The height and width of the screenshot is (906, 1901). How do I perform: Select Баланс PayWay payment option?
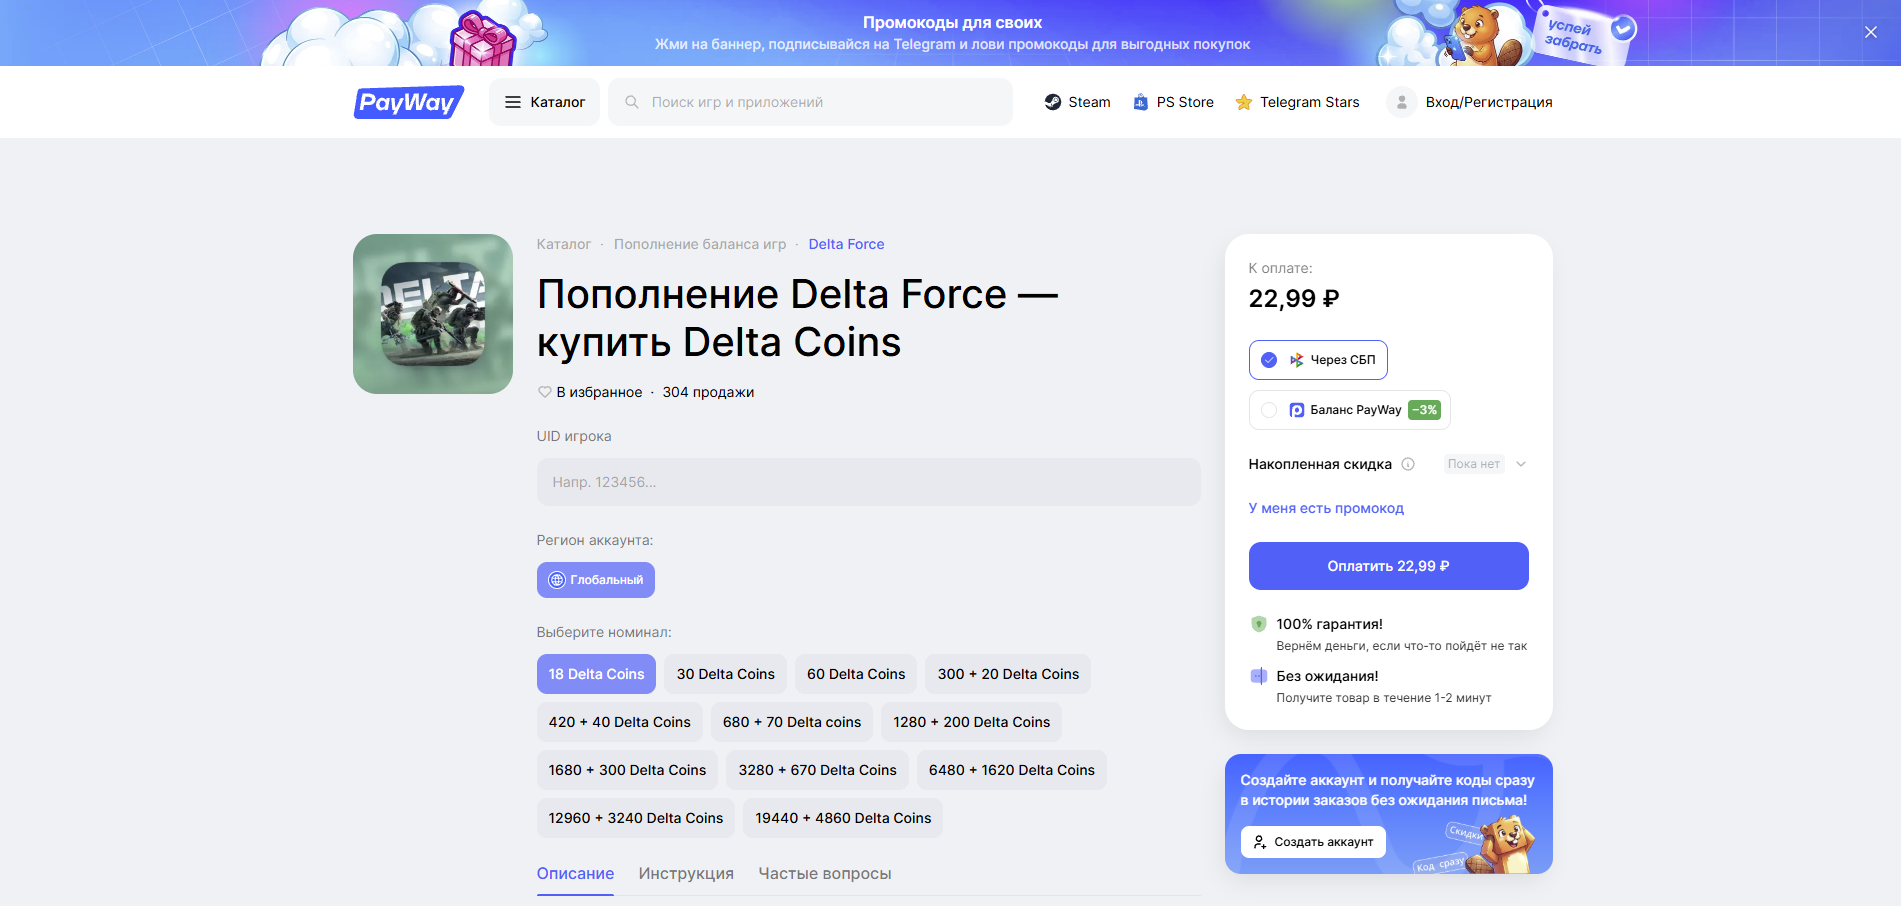pos(1349,410)
